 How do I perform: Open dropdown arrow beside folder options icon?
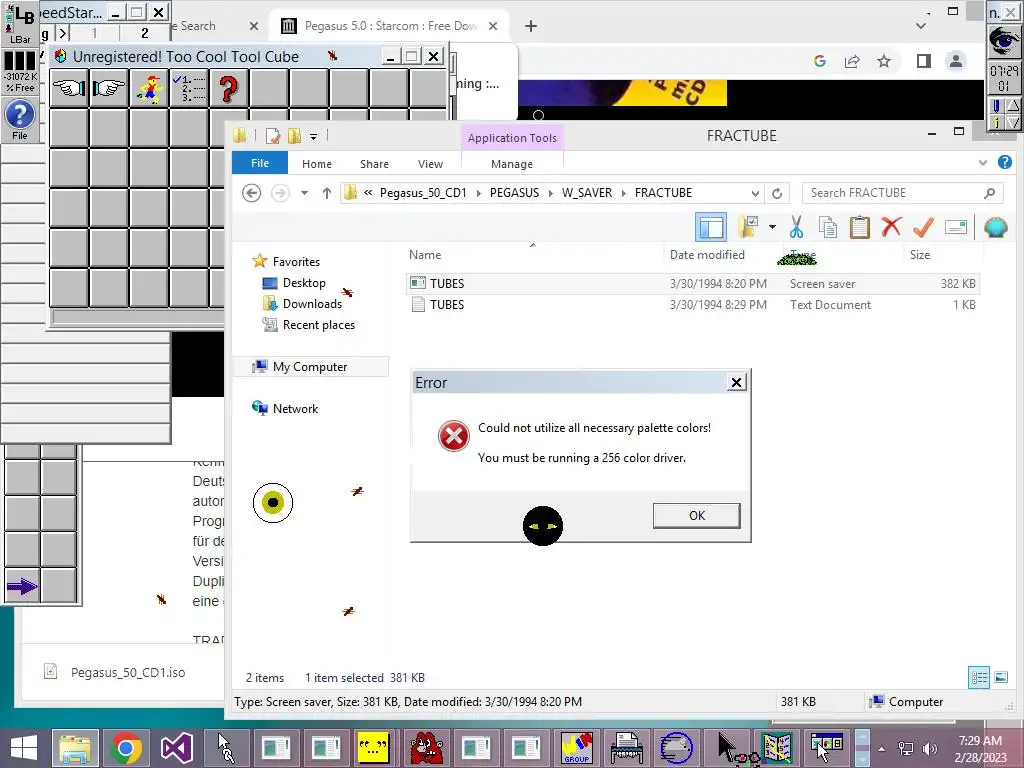[773, 227]
